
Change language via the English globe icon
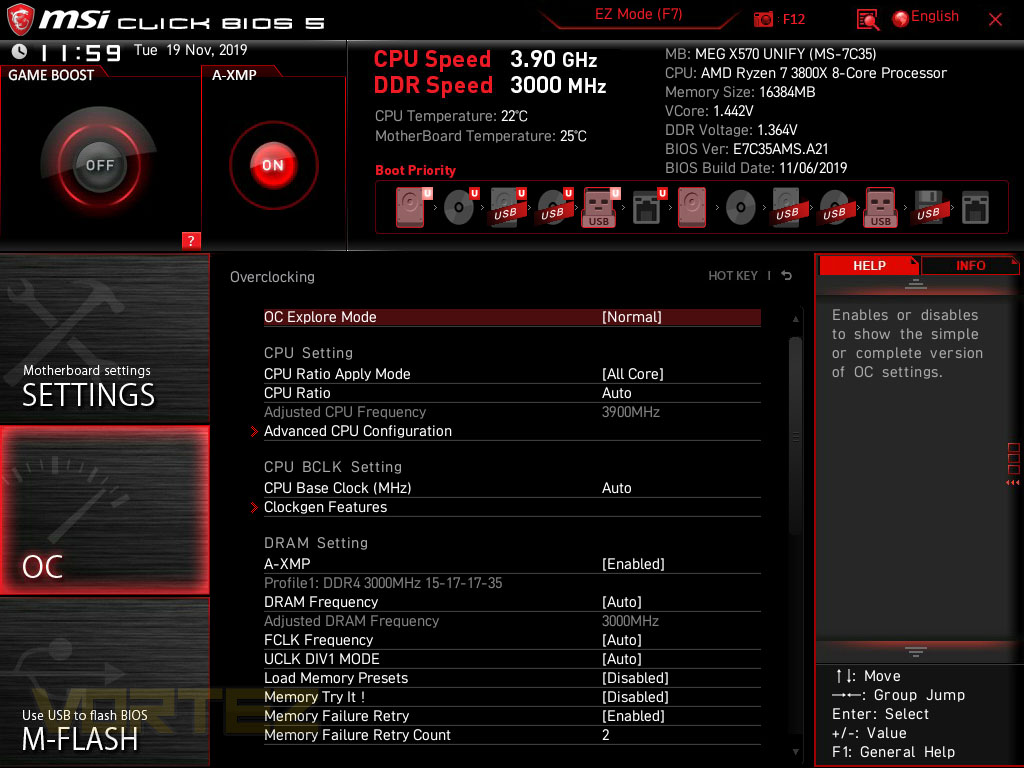click(901, 18)
